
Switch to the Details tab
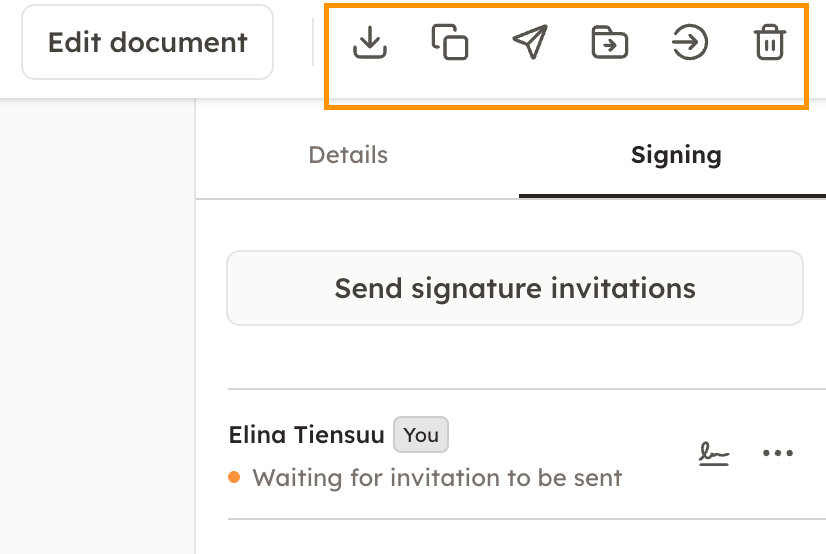pyautogui.click(x=348, y=155)
